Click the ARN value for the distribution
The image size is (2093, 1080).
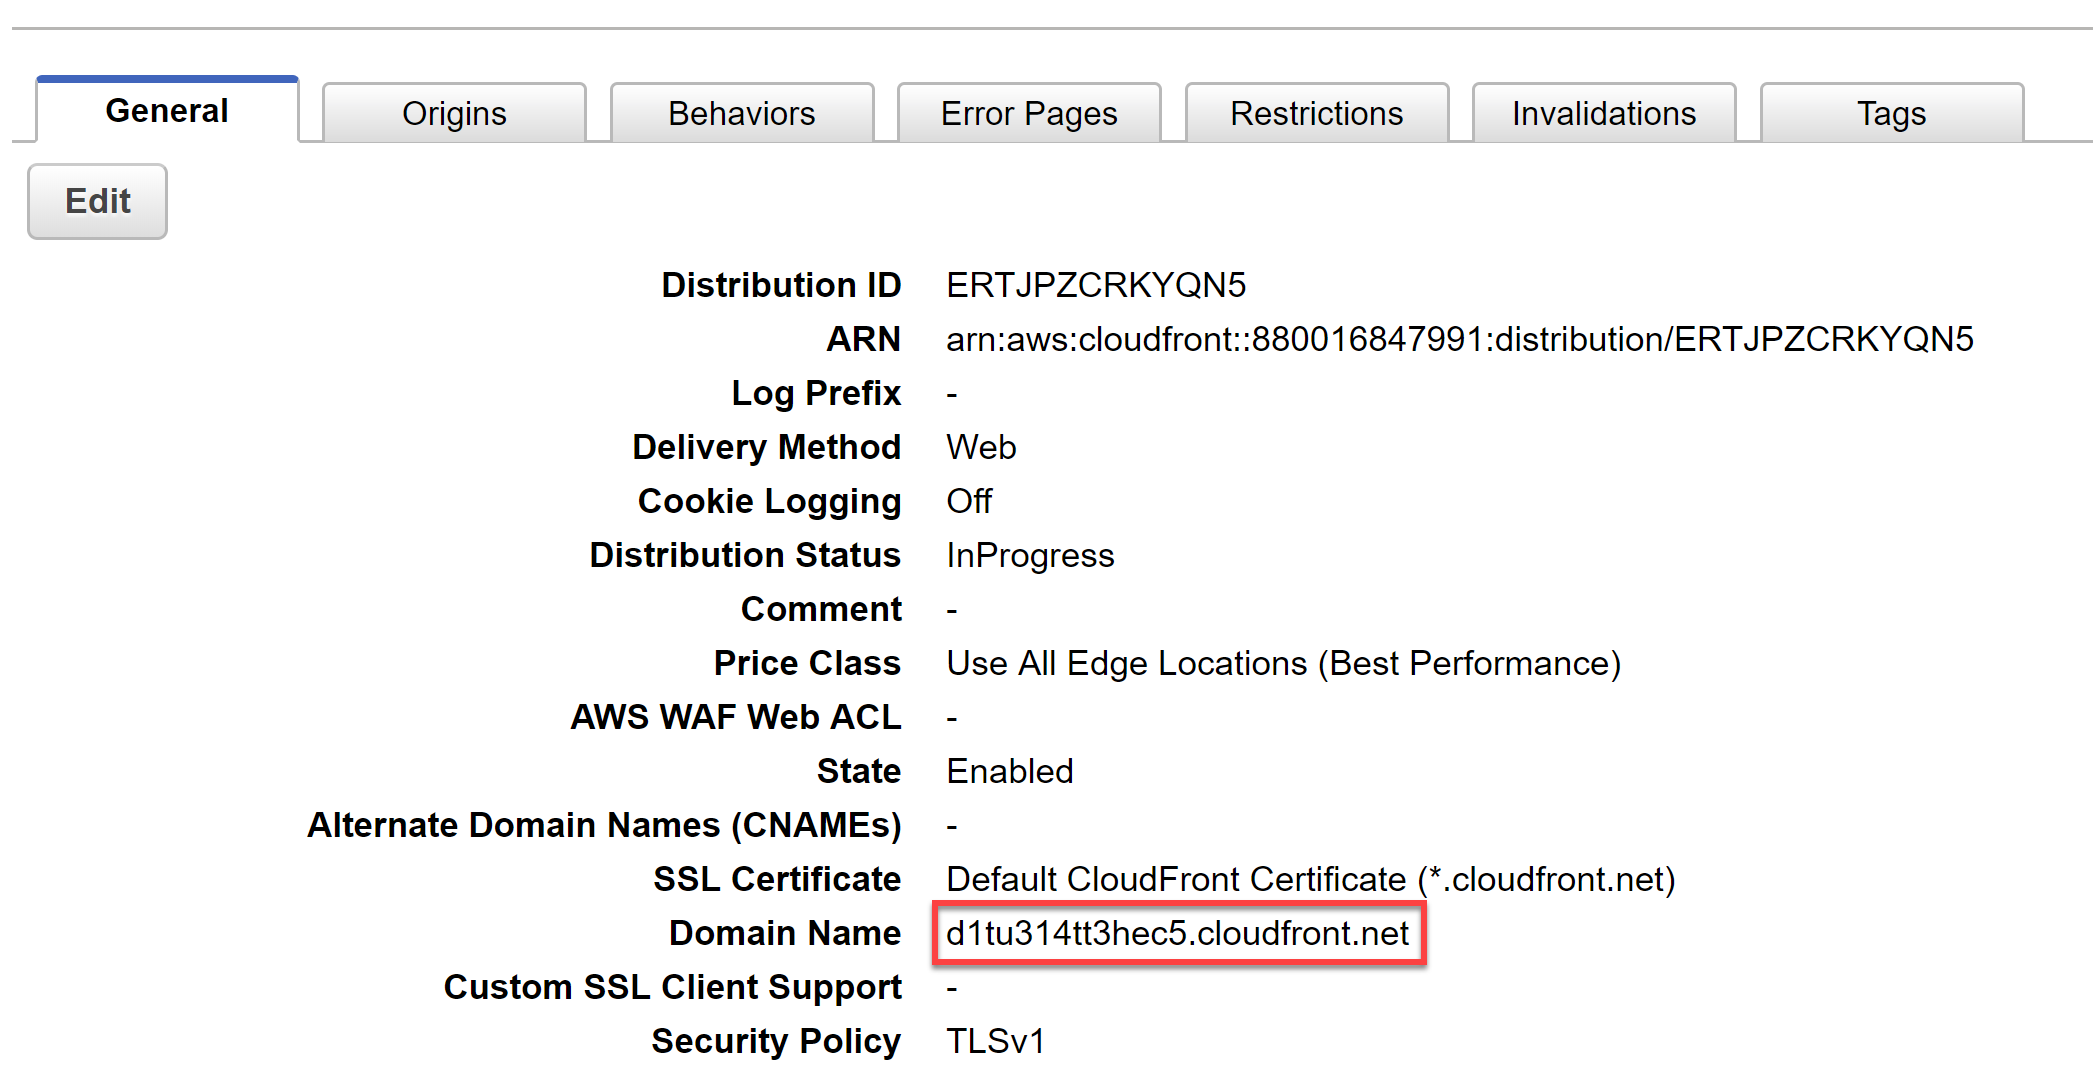point(1460,339)
